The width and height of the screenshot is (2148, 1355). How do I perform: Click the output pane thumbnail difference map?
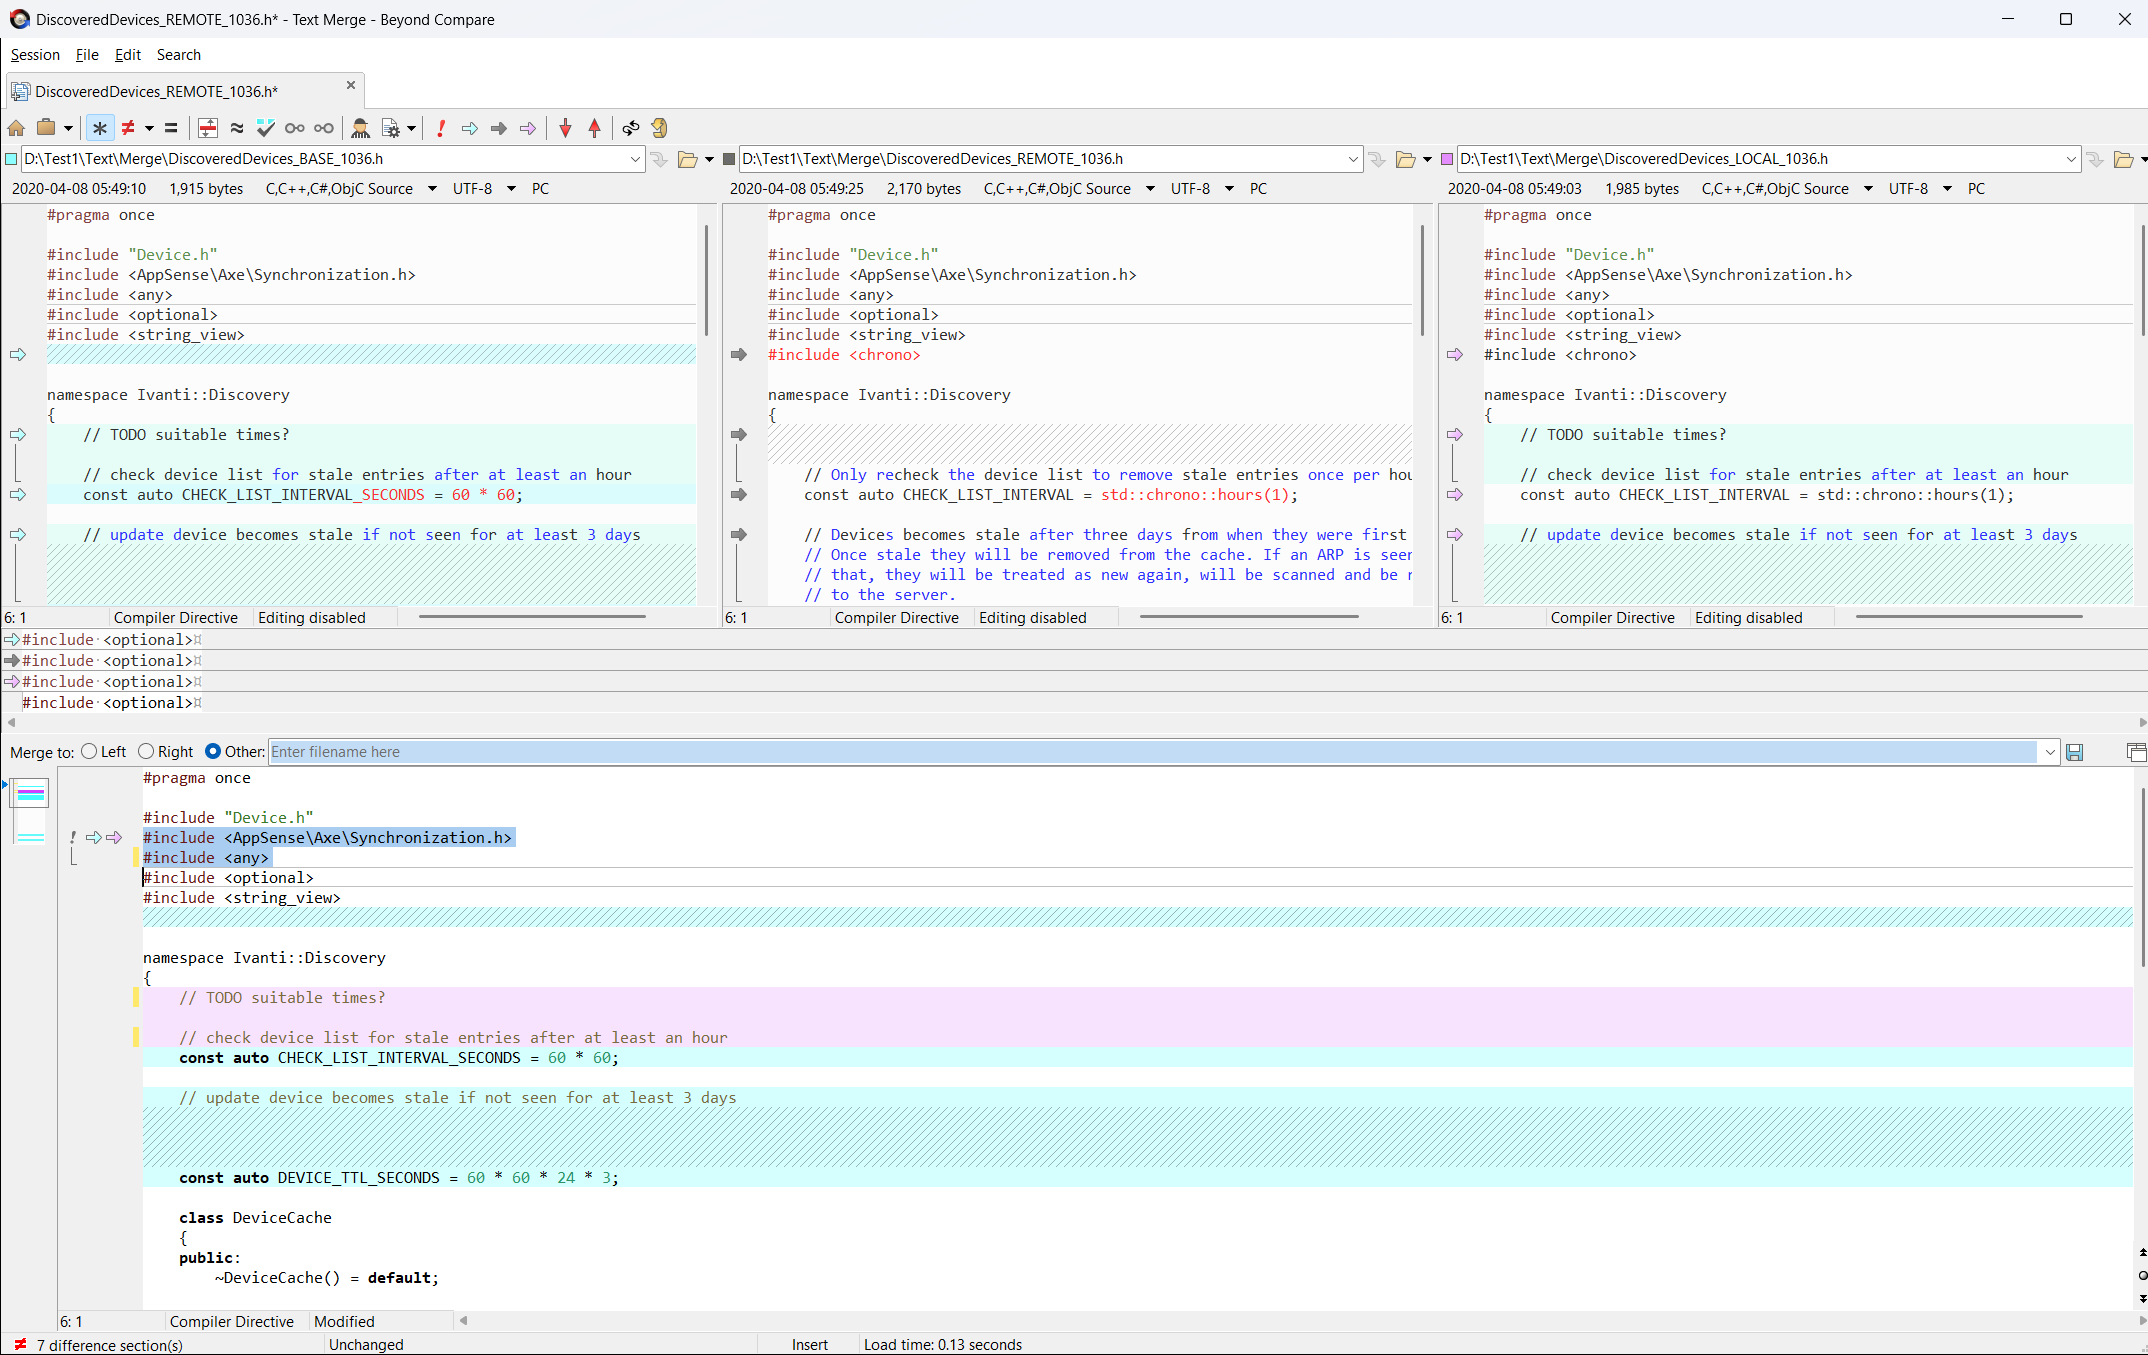tap(30, 810)
